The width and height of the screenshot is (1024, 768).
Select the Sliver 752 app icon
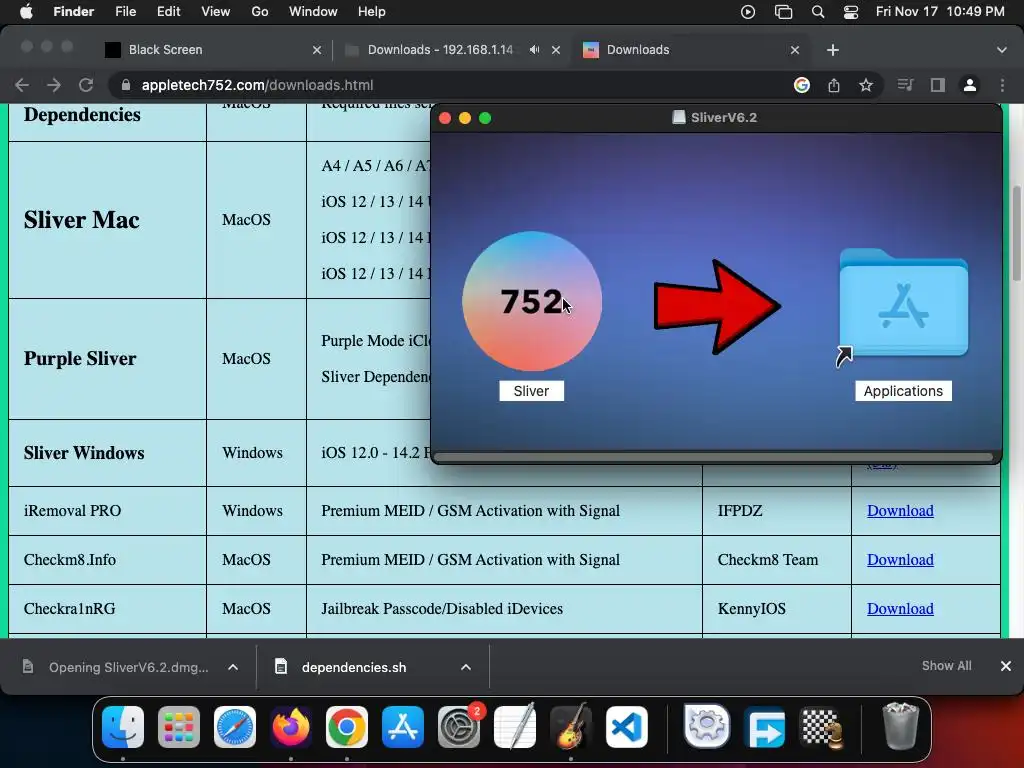pos(532,301)
